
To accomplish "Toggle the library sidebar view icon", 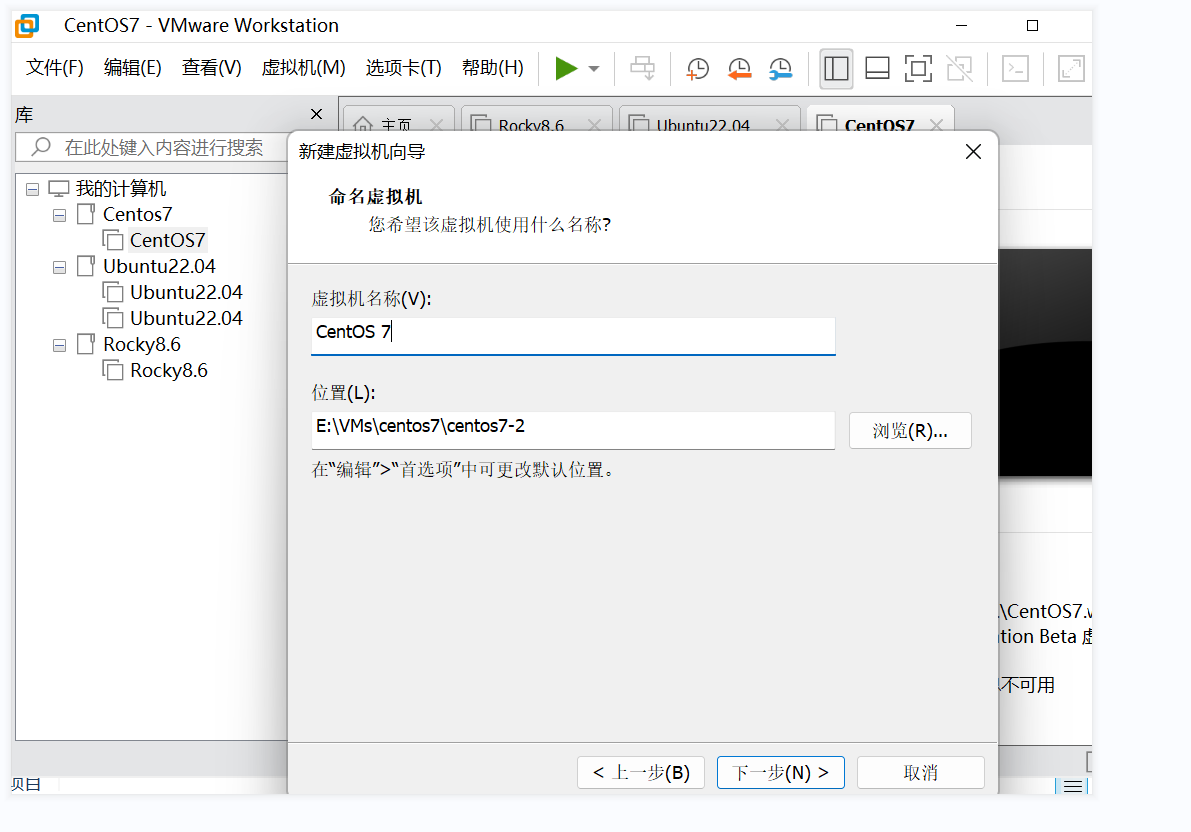I will [x=836, y=68].
